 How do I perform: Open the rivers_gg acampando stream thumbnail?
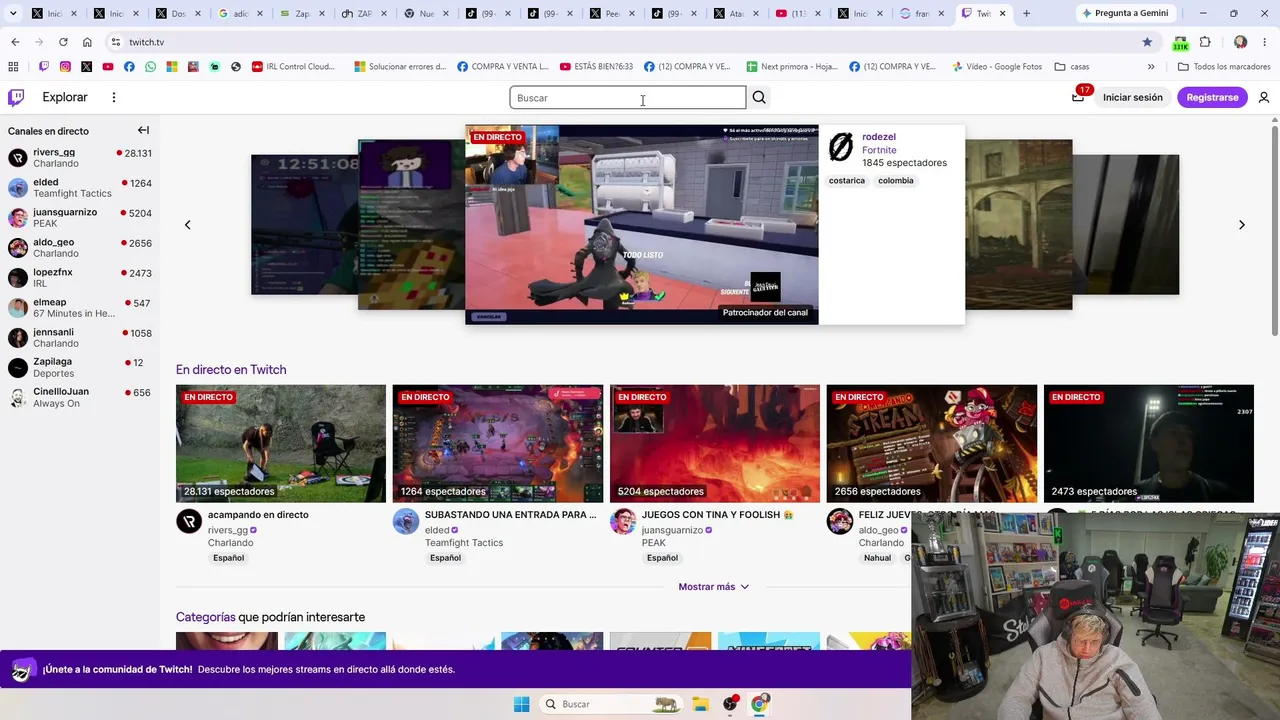(x=281, y=444)
